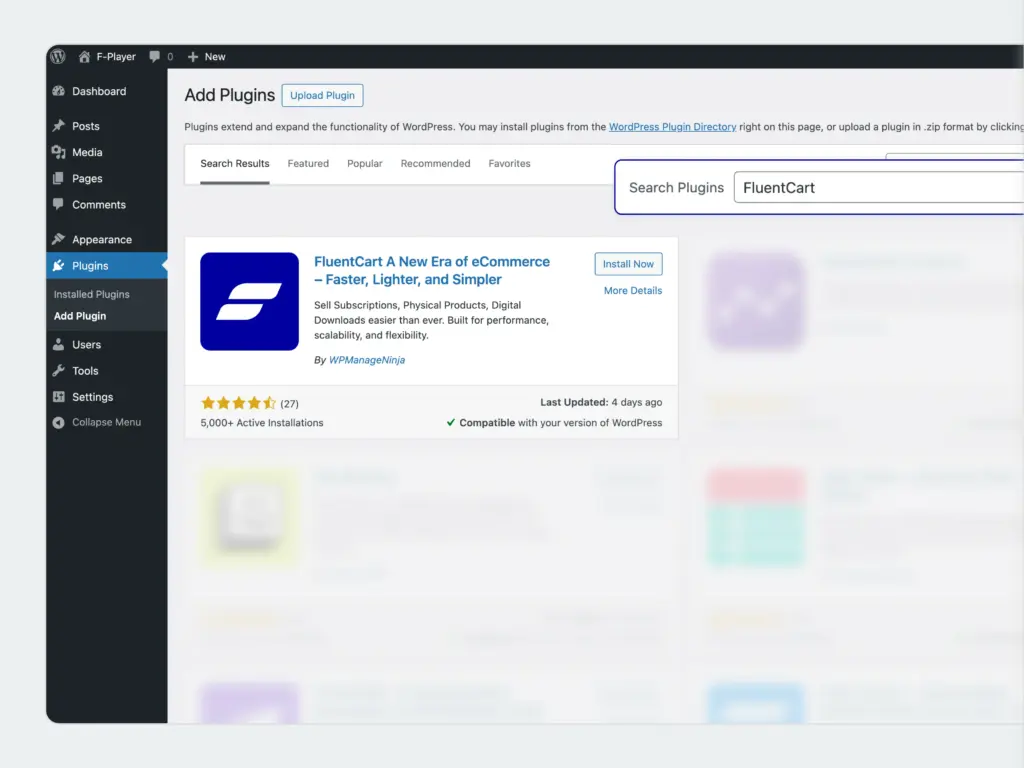
Task: Click the Comments icon in sidebar
Action: (x=59, y=204)
